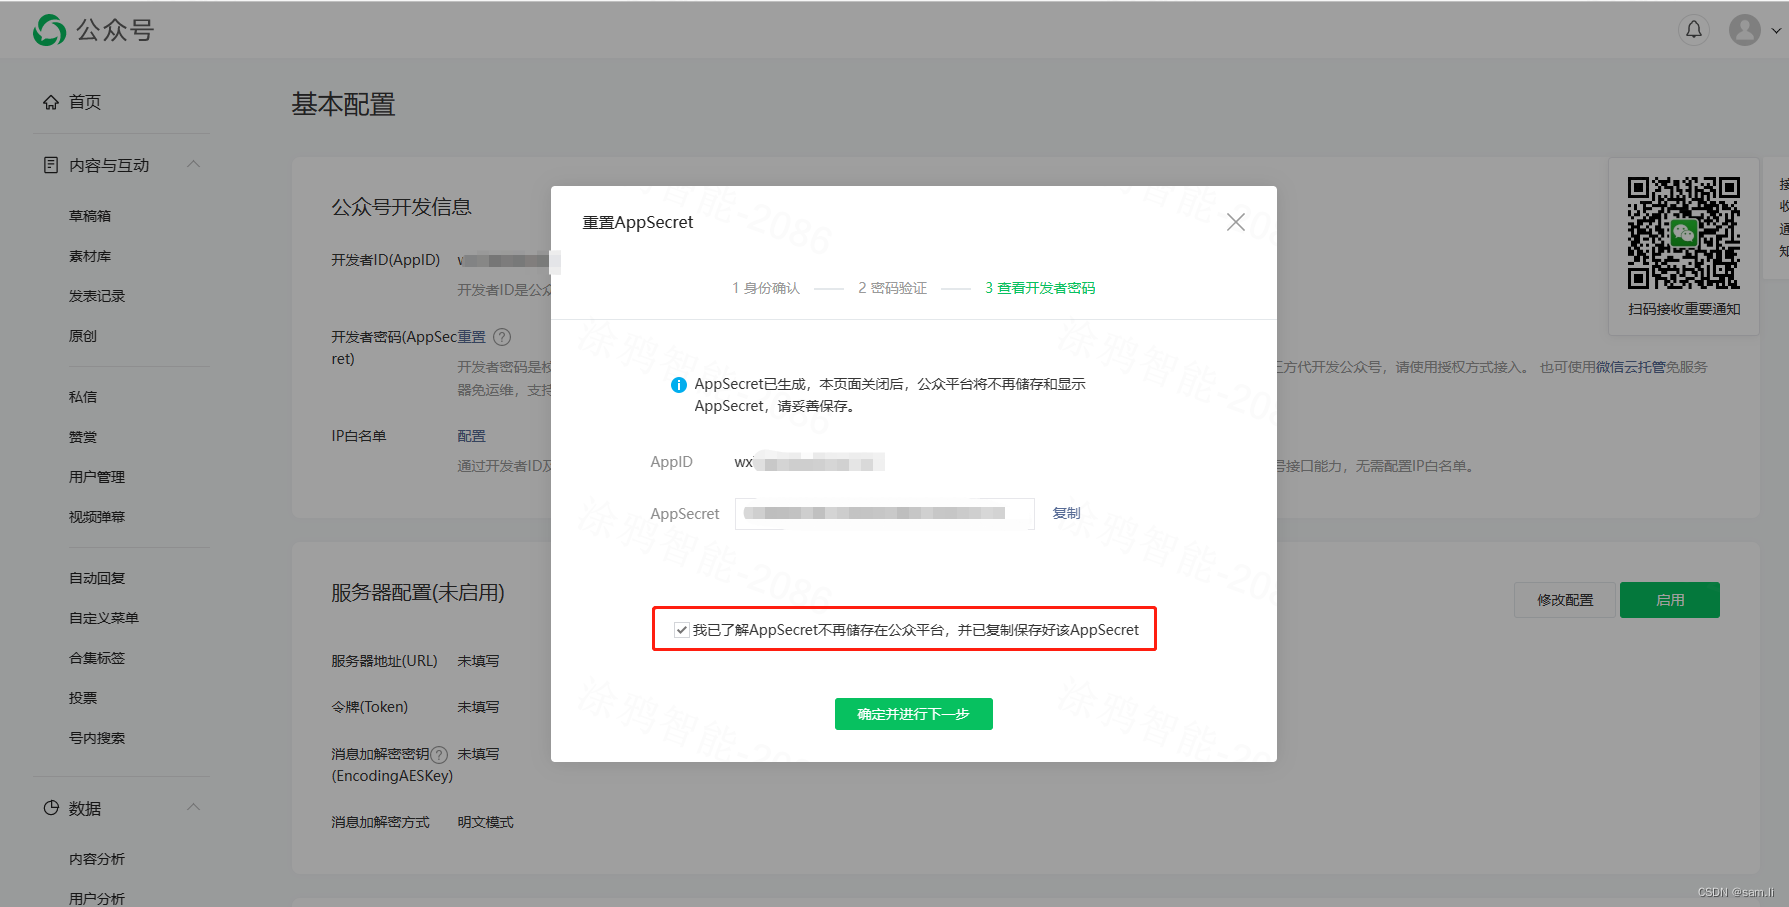Open 用户管理 page
1789x907 pixels.
coord(97,477)
